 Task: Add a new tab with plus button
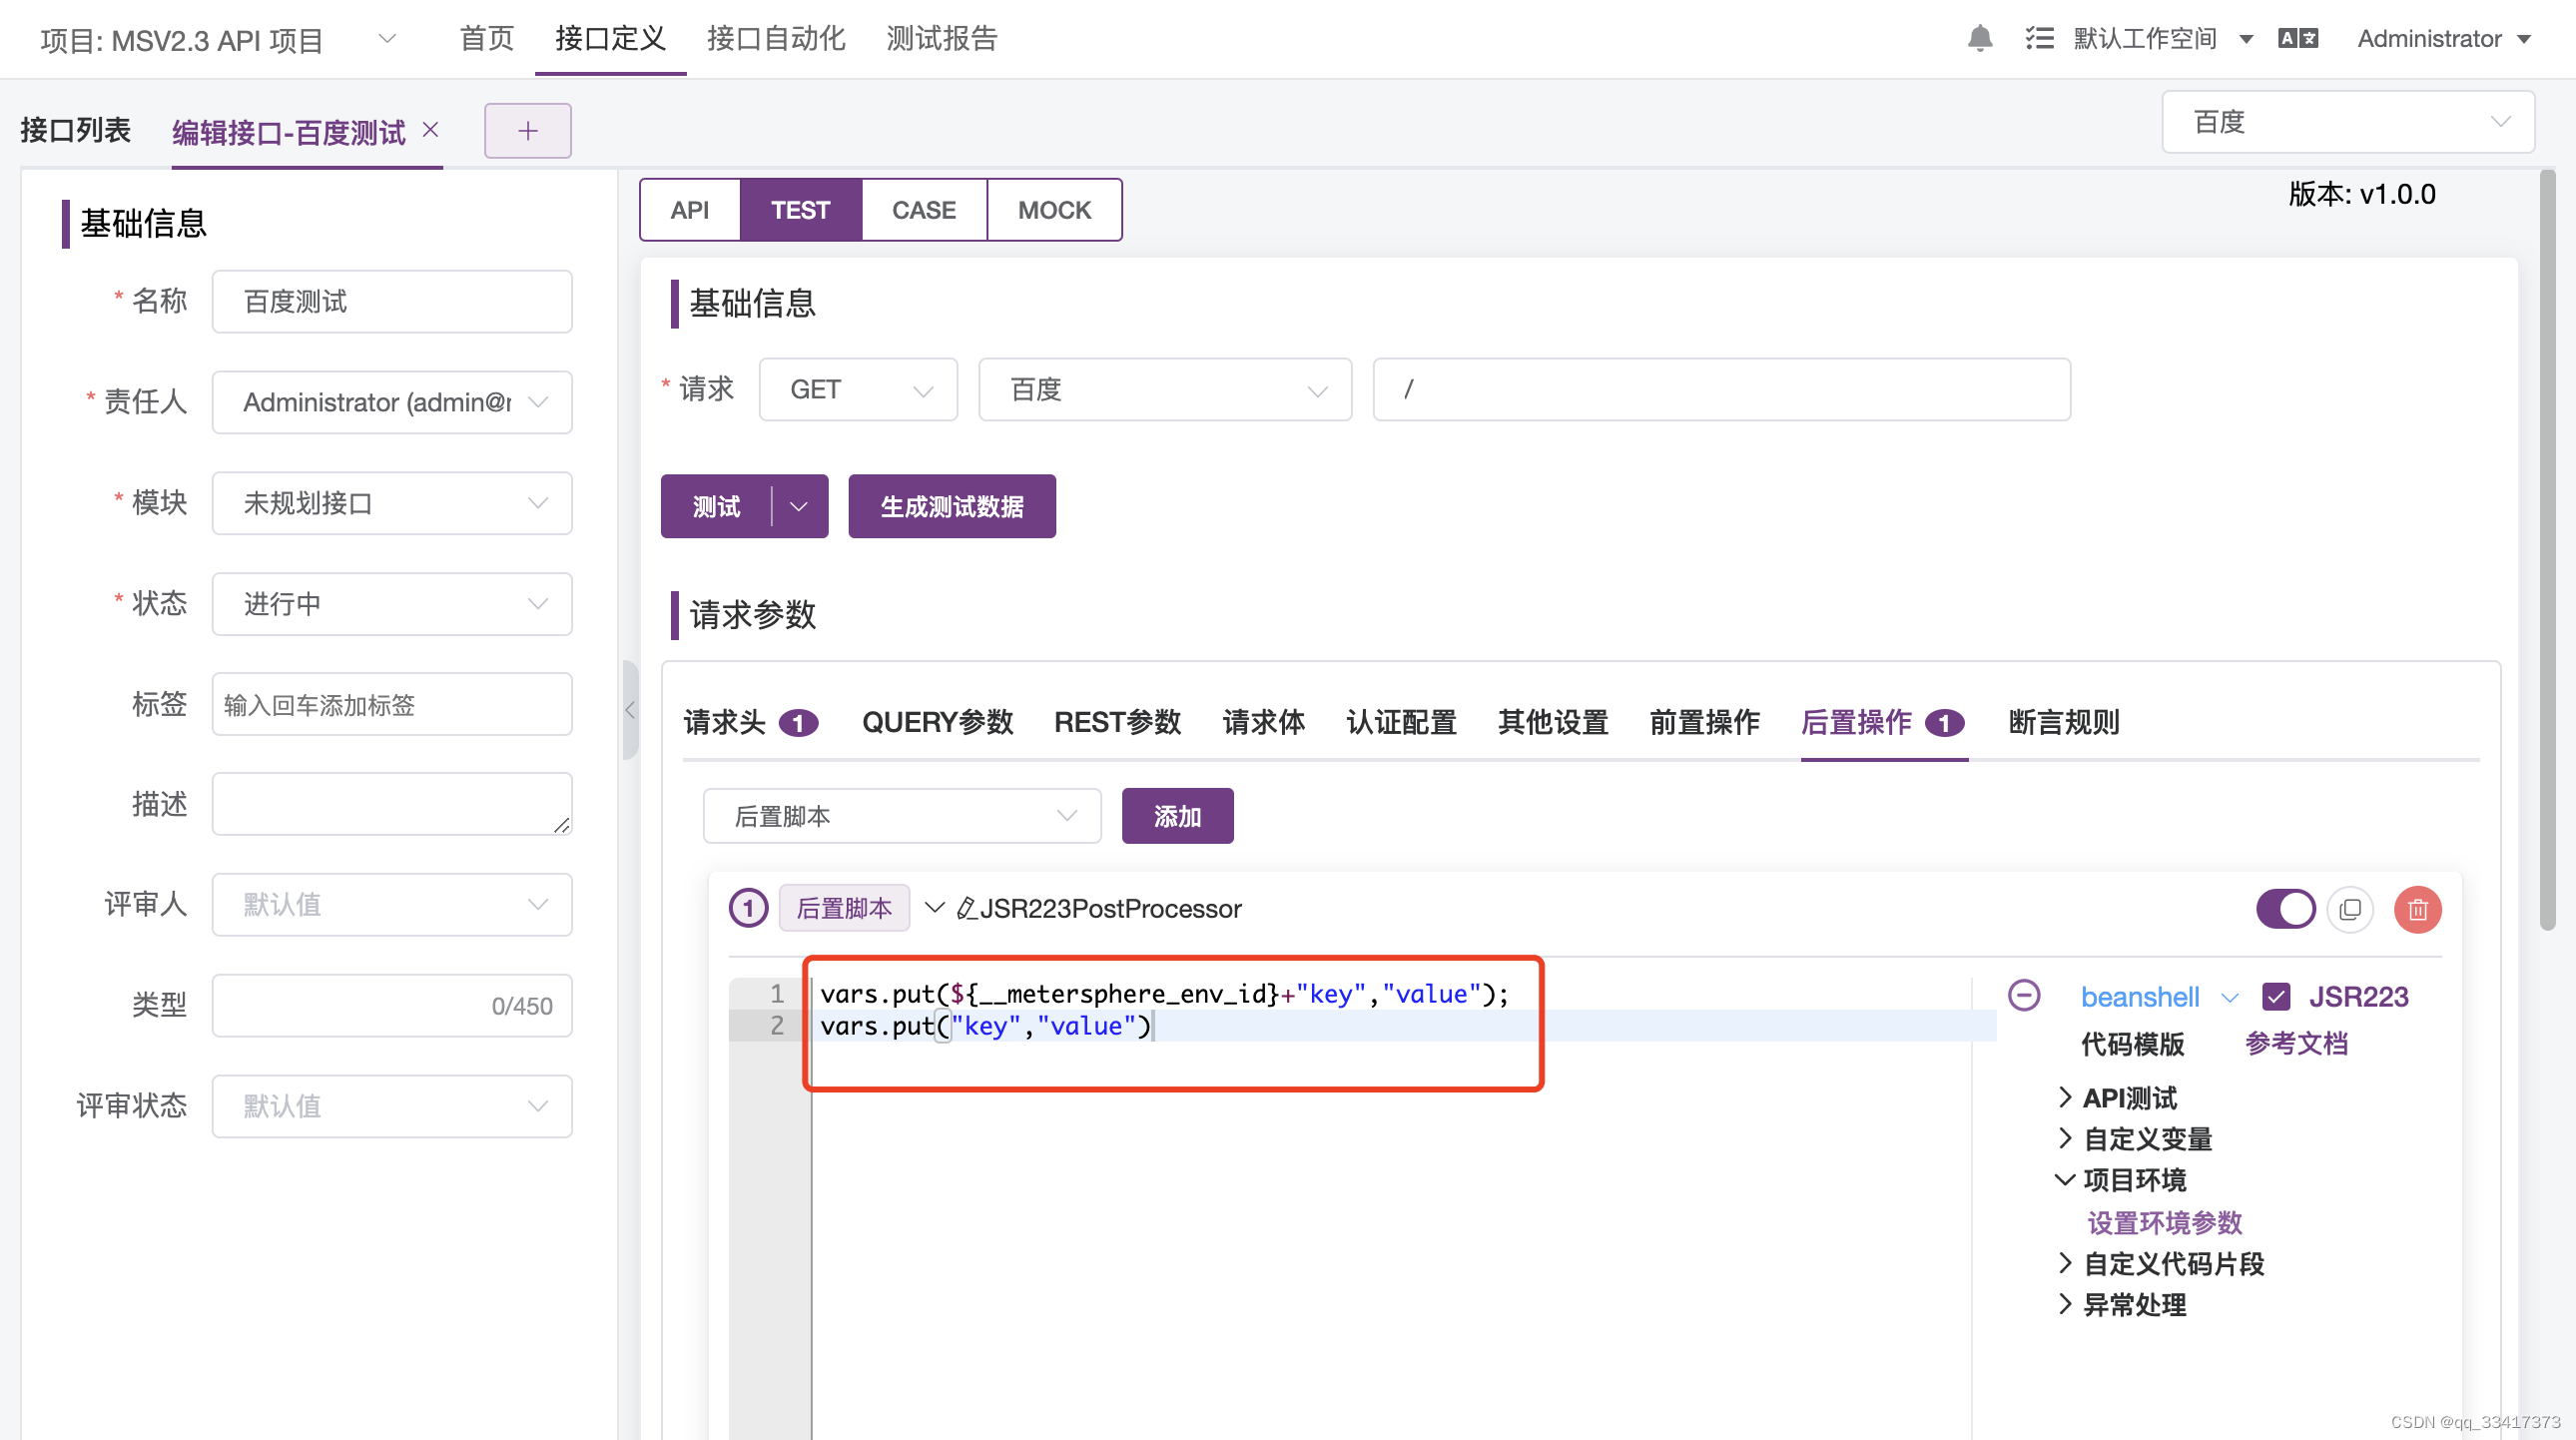[x=528, y=131]
